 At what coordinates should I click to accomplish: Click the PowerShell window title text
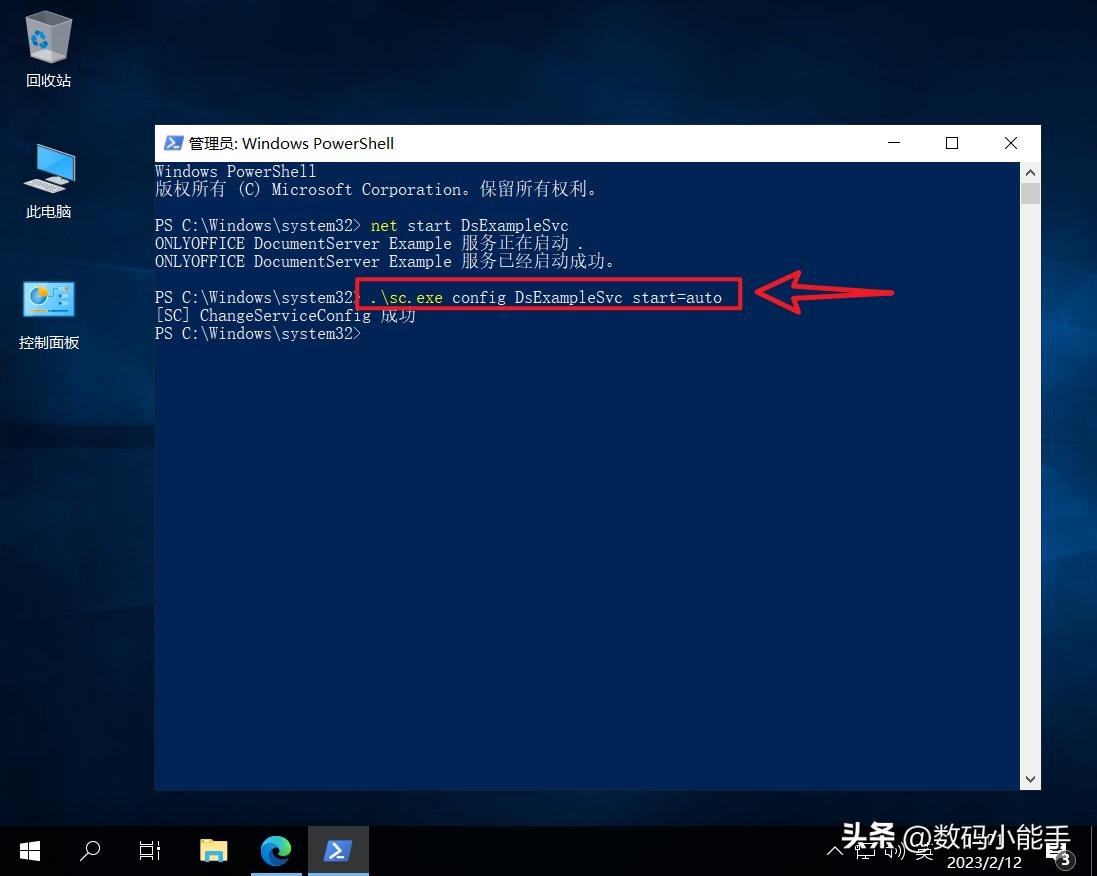[x=291, y=143]
